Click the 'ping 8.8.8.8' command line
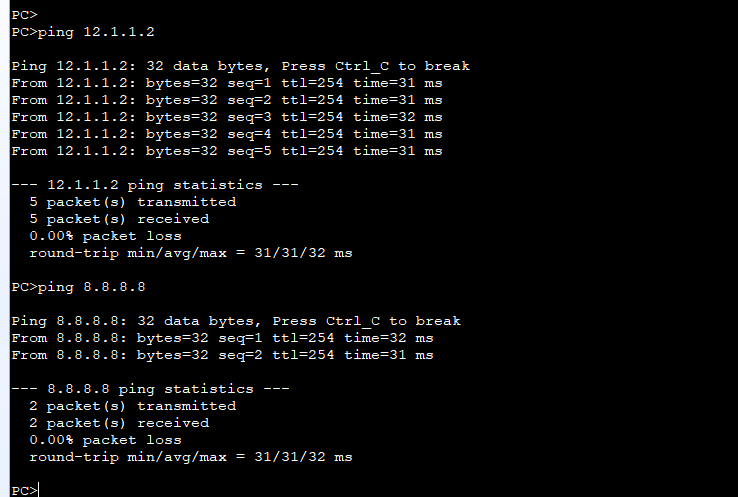The image size is (739, 497). pyautogui.click(x=78, y=287)
